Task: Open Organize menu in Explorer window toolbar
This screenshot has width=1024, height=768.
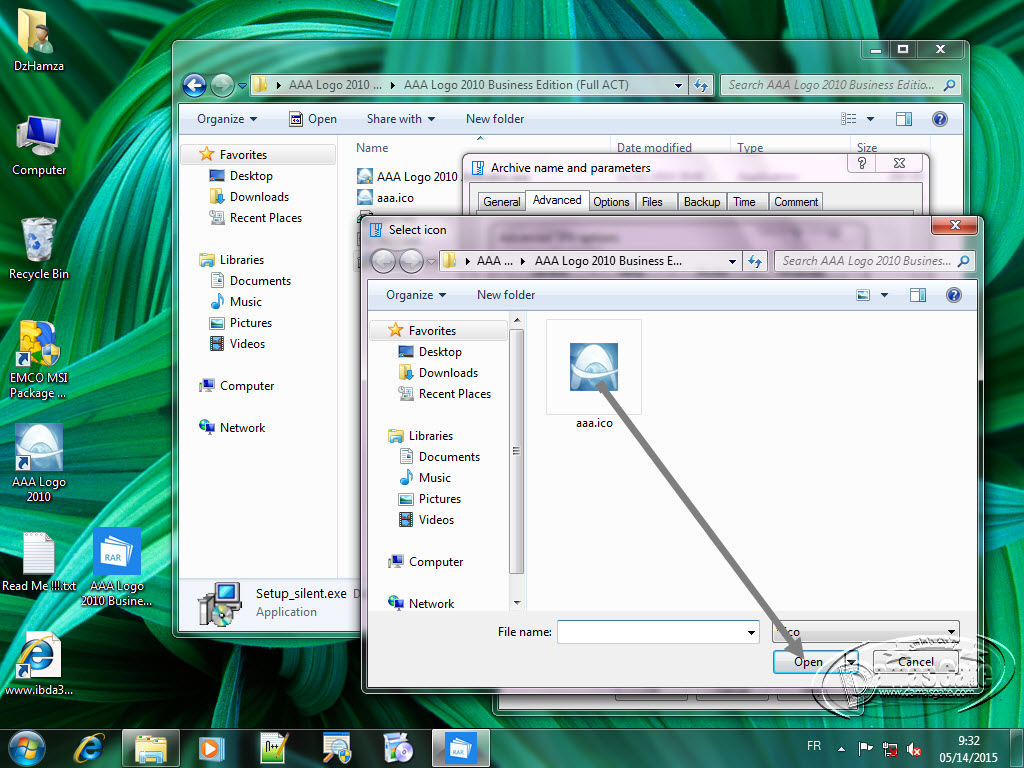Action: coord(227,119)
